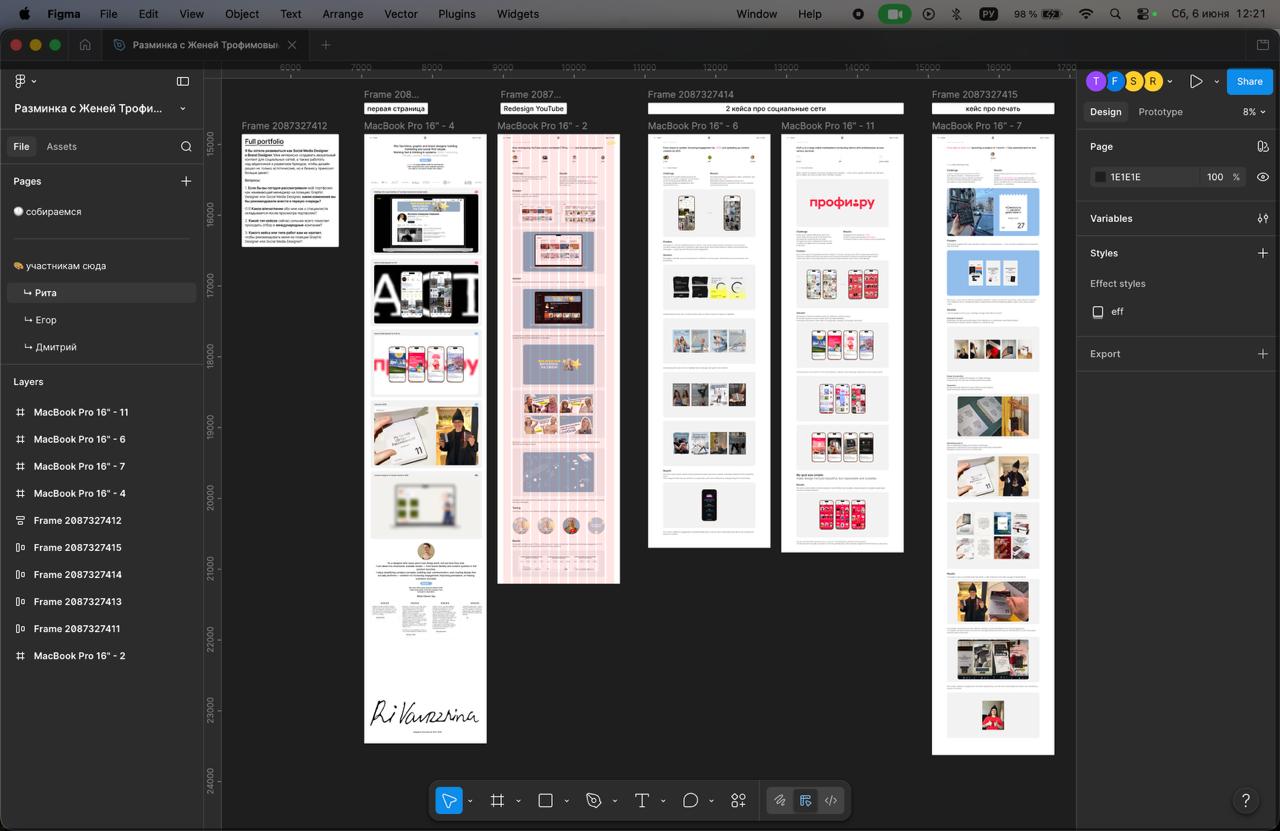
Task: Expand the file name dropdown chevron
Action: click(183, 108)
